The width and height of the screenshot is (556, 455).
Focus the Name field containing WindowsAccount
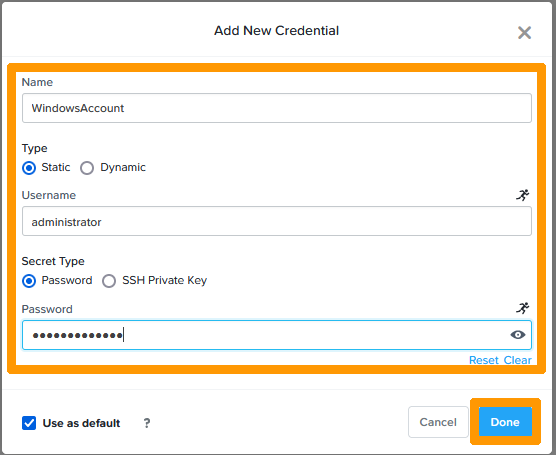point(277,108)
